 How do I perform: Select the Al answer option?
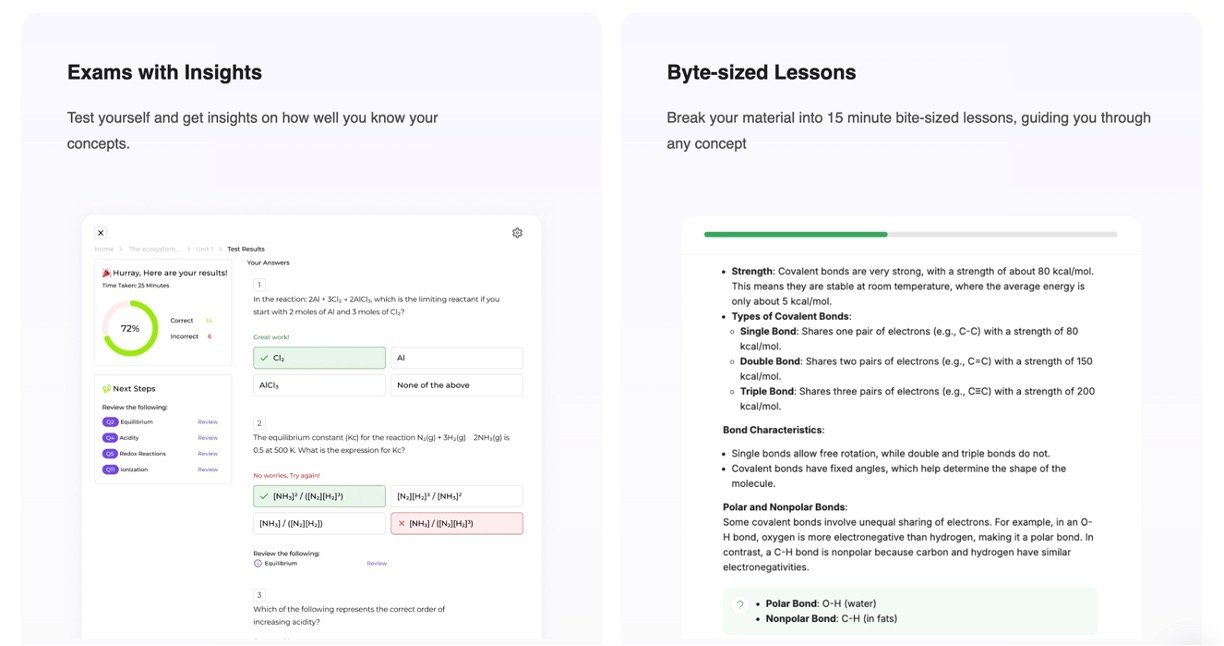tap(456, 358)
